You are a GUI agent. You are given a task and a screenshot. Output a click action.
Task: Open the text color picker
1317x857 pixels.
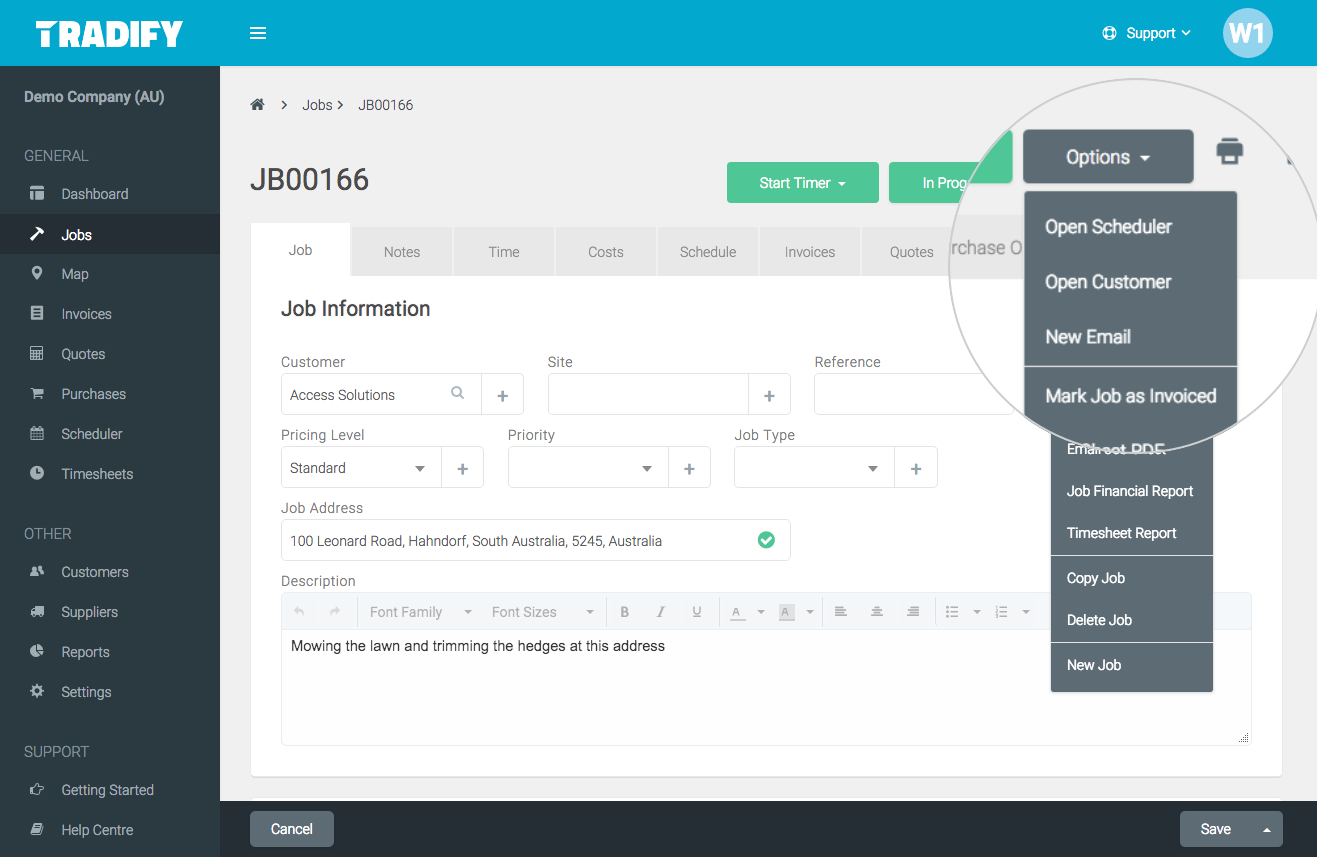click(x=760, y=612)
